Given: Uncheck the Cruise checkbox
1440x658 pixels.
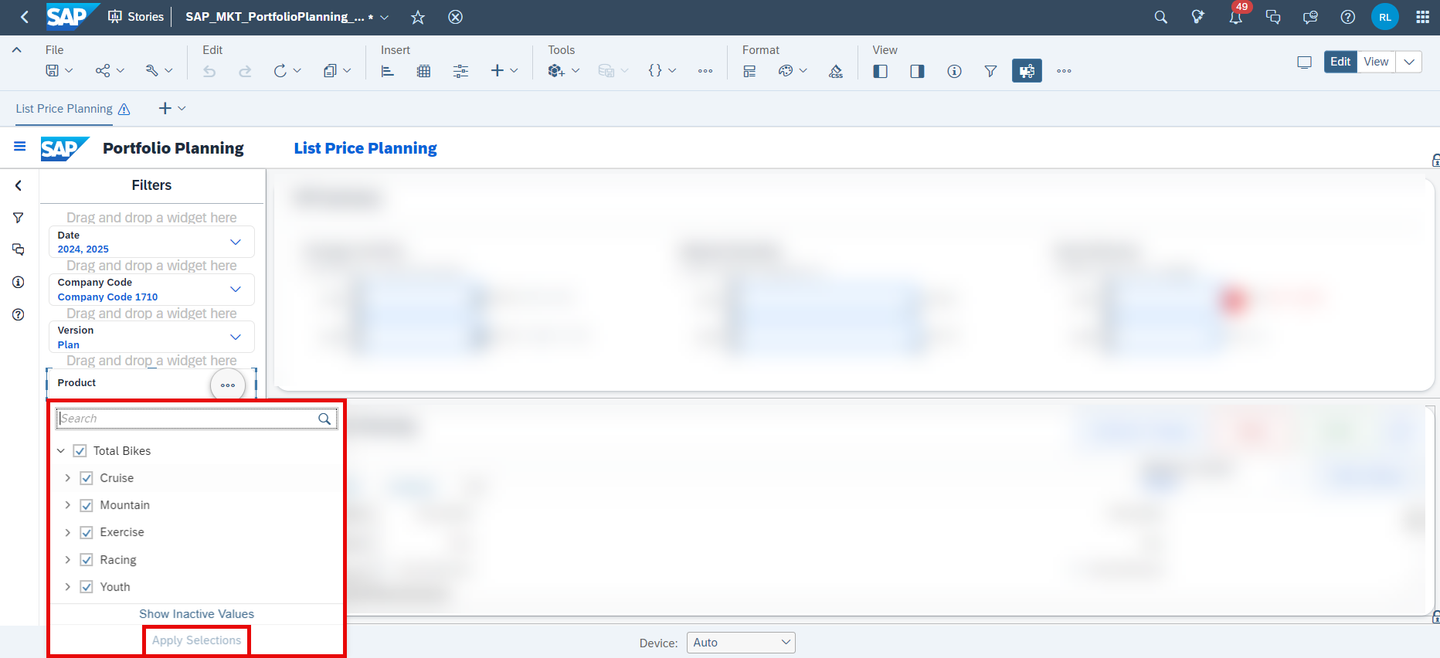Looking at the screenshot, I should [86, 478].
